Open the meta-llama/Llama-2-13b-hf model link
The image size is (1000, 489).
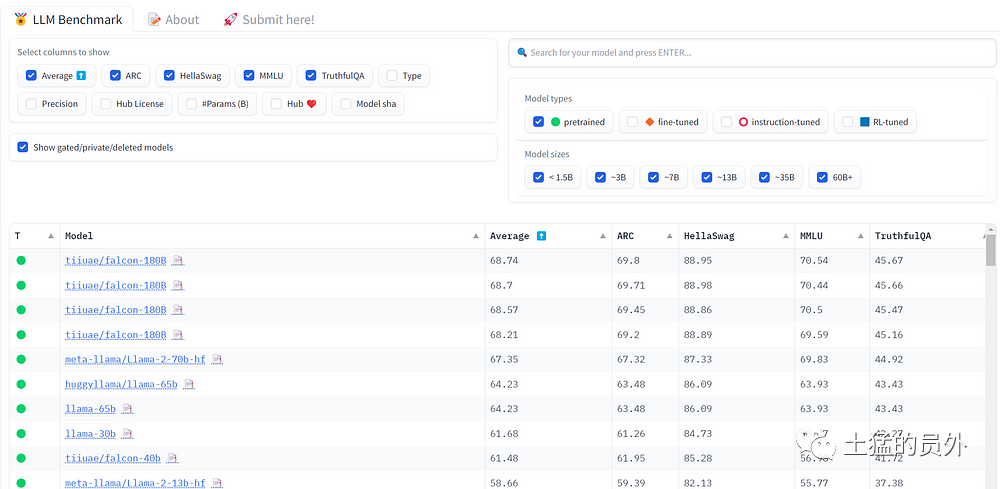coord(135,483)
